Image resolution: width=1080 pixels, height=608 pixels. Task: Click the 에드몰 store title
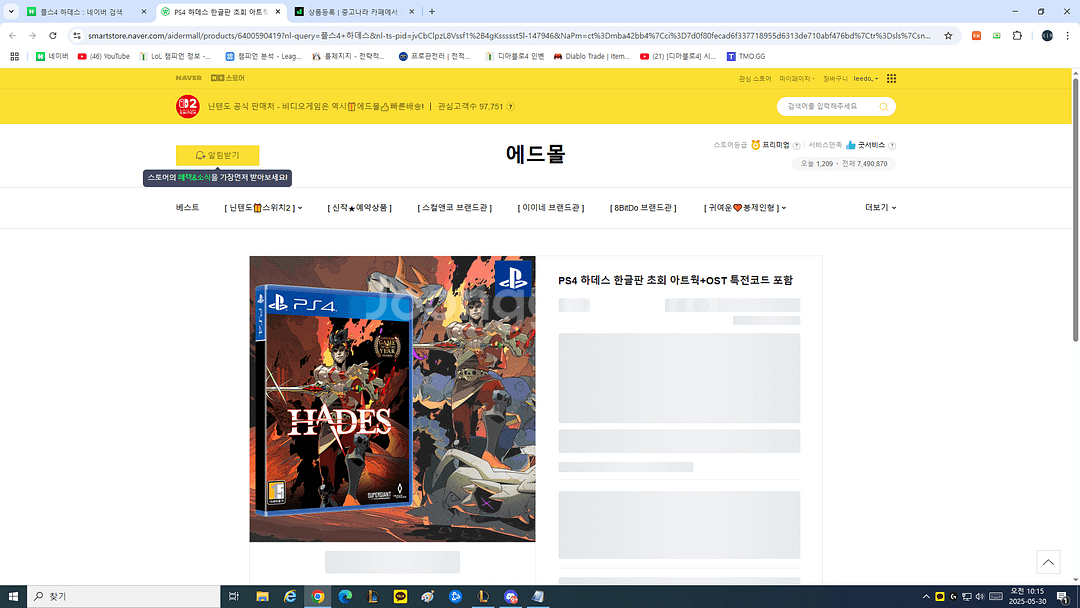(535, 154)
